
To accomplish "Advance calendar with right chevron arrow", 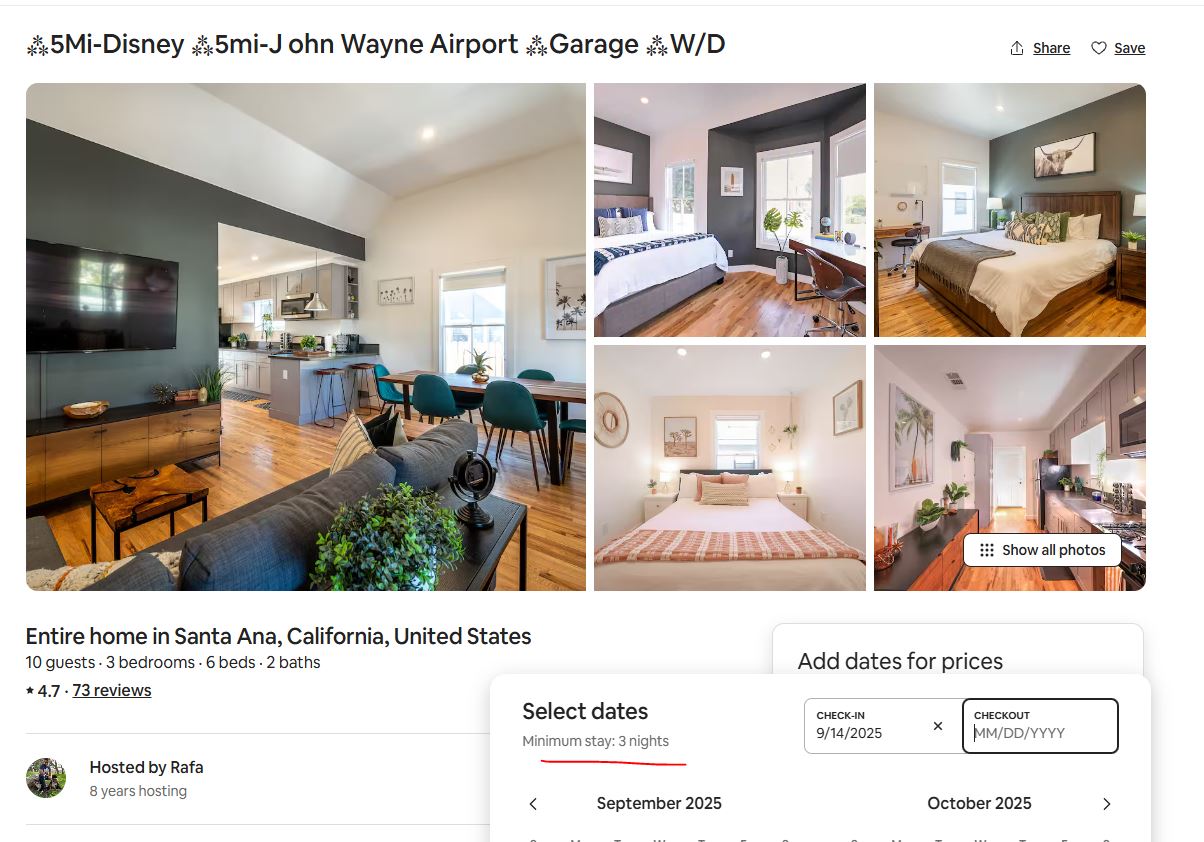I will (1106, 804).
